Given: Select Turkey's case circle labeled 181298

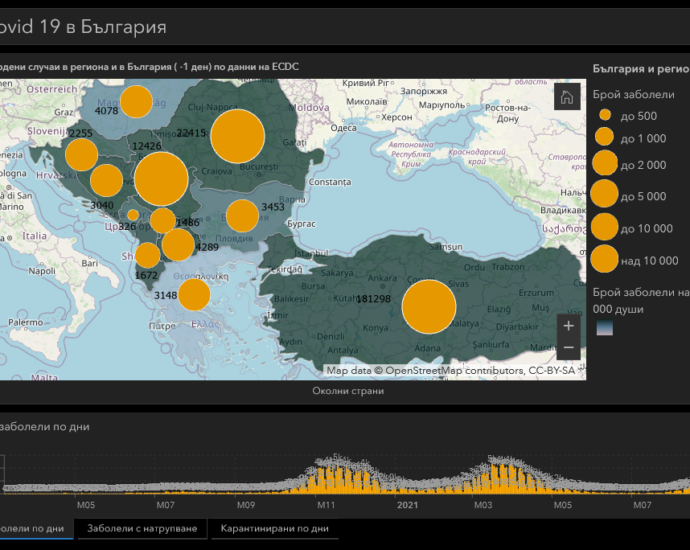Looking at the screenshot, I should [x=429, y=307].
